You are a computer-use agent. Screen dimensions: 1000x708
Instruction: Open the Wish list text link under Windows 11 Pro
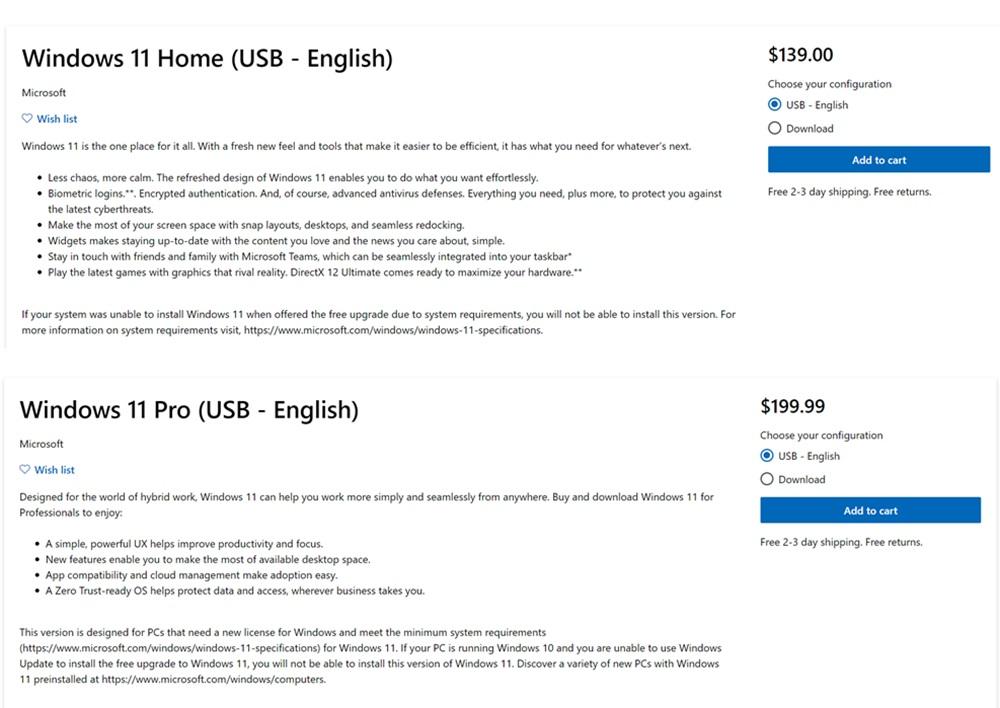tap(55, 470)
